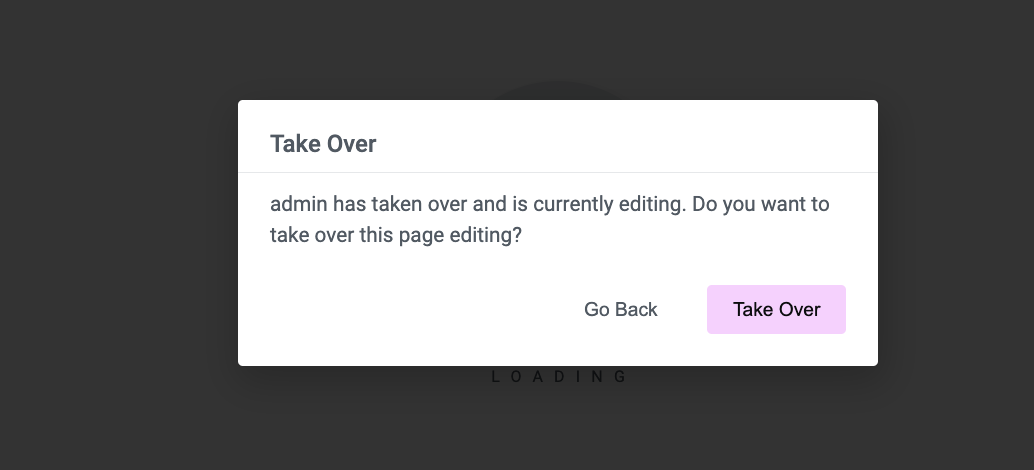Click the letter L of the LOADING label
Image resolution: width=1034 pixels, height=470 pixels.
click(x=496, y=376)
